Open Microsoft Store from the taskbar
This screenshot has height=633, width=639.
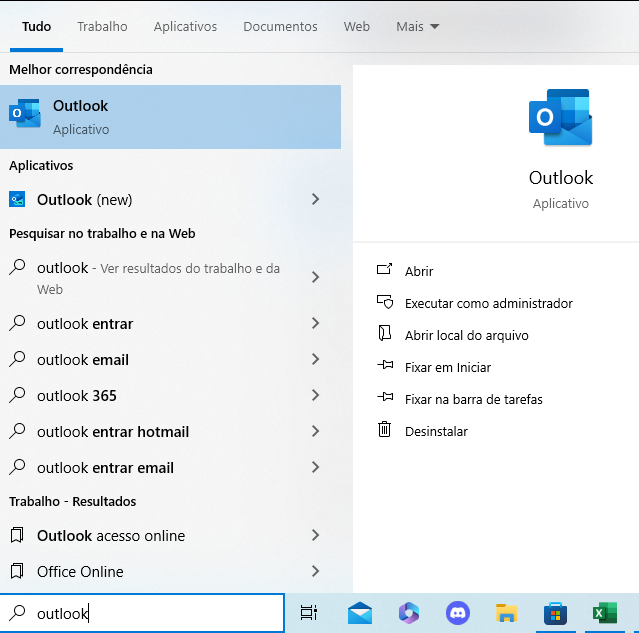pyautogui.click(x=555, y=614)
